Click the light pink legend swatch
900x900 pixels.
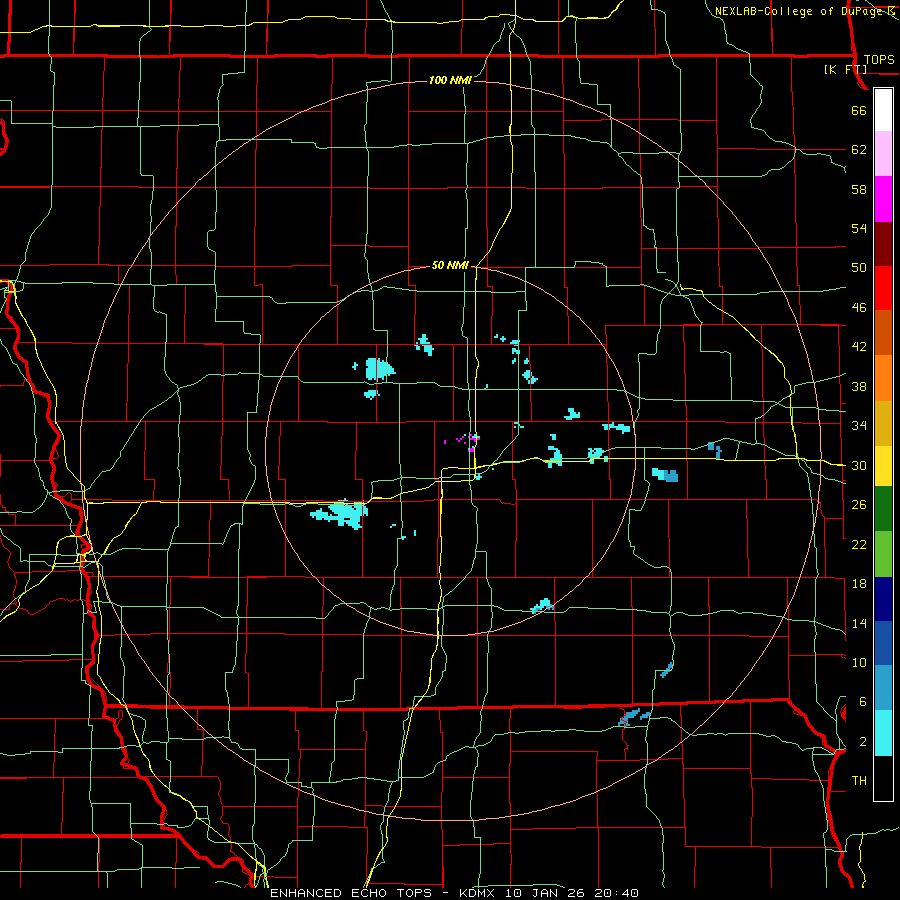point(883,154)
